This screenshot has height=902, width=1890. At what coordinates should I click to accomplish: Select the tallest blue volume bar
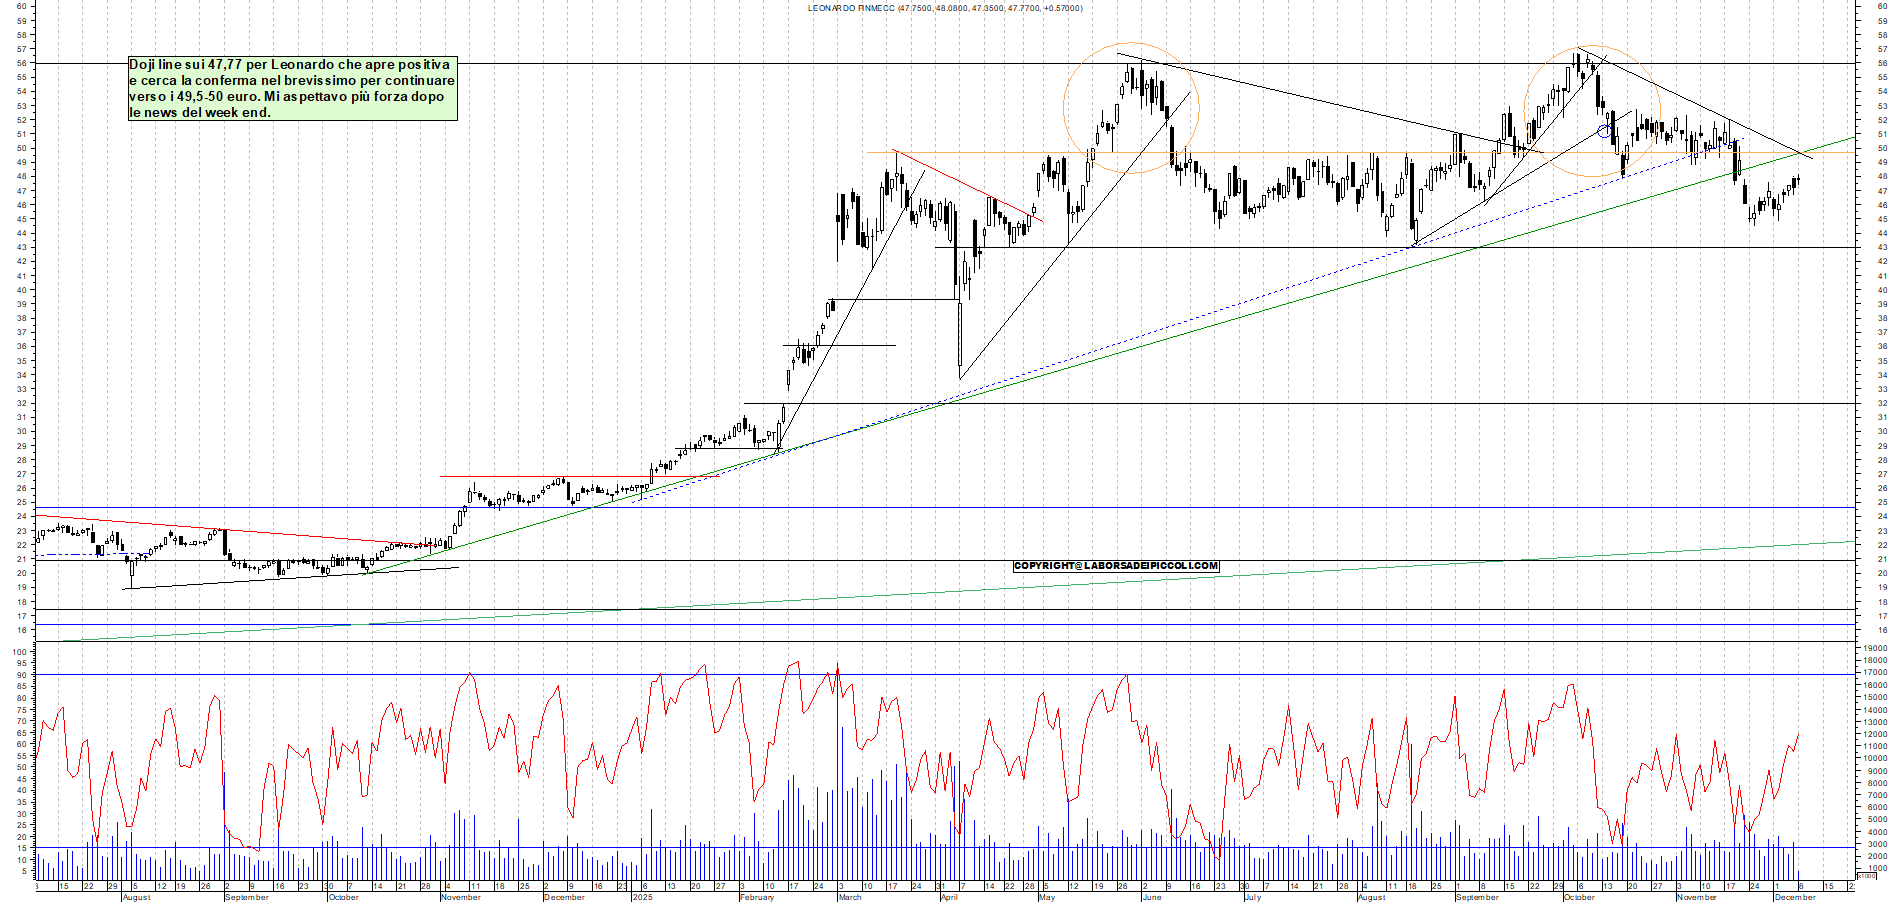pyautogui.click(x=837, y=750)
